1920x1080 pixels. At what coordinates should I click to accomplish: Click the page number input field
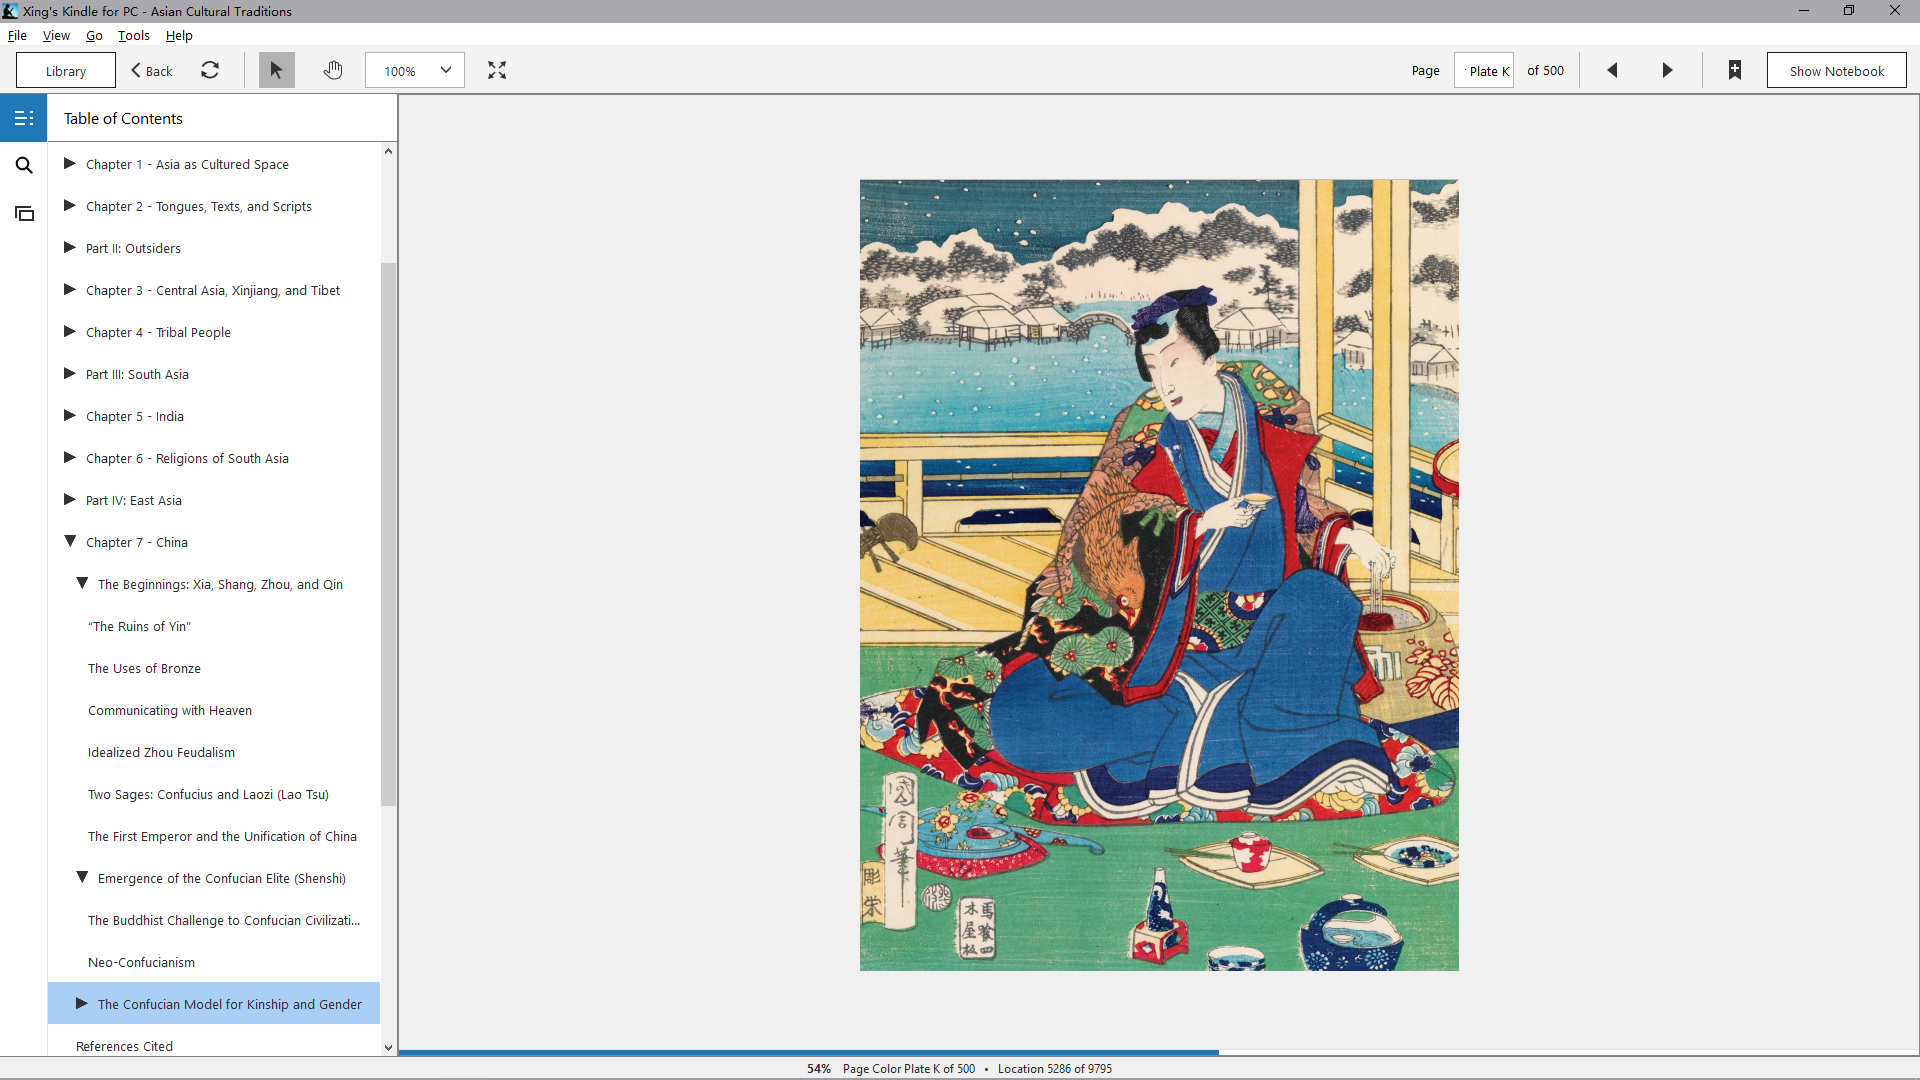tap(1484, 71)
